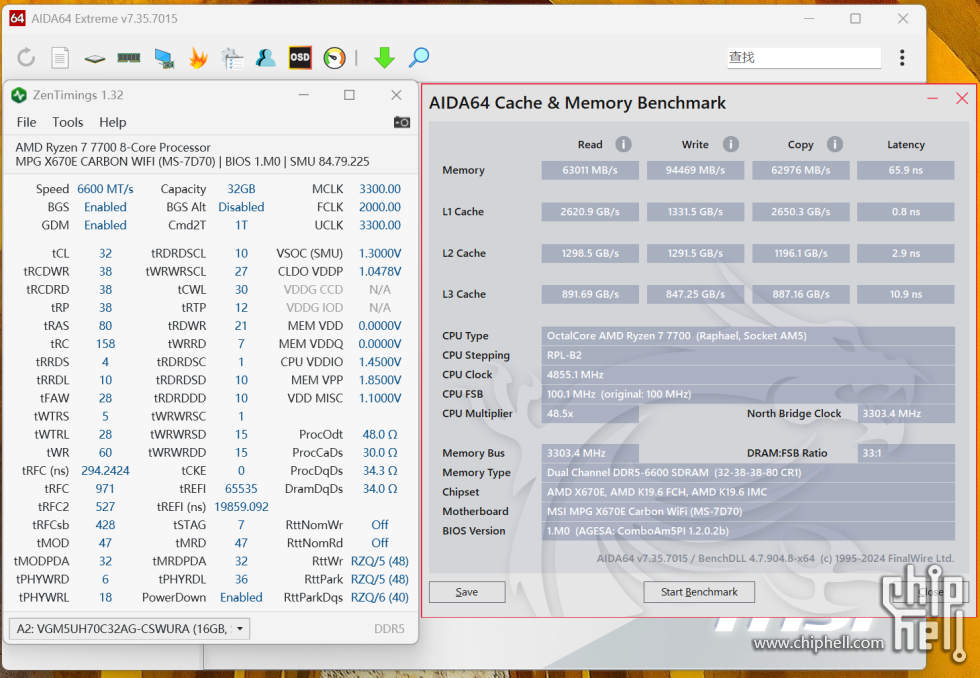Select the FCLK value 2000.00
Screen dimensions: 980x678
tap(379, 207)
